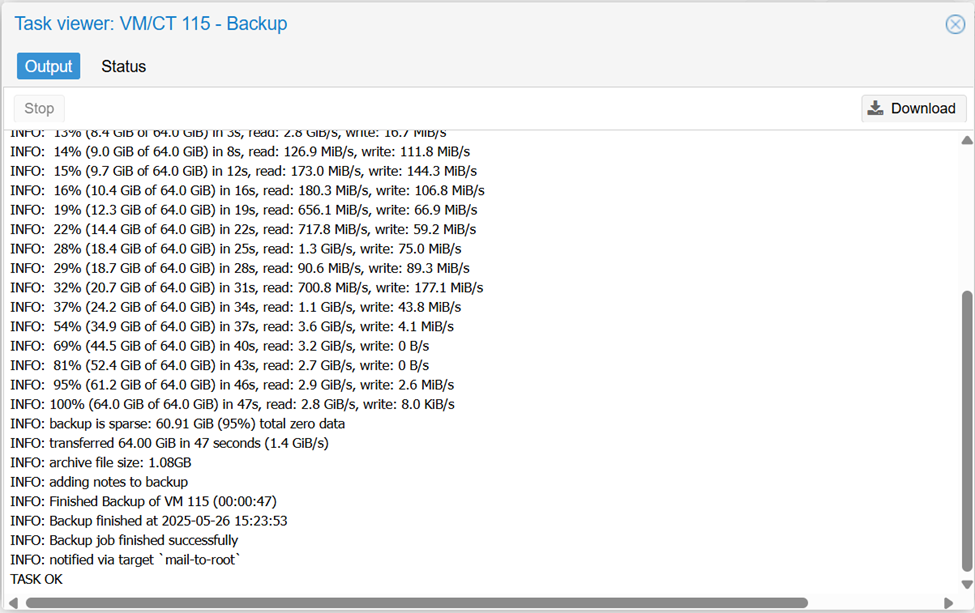
Task: Click the vertical scrollbar thumb
Action: click(966, 430)
